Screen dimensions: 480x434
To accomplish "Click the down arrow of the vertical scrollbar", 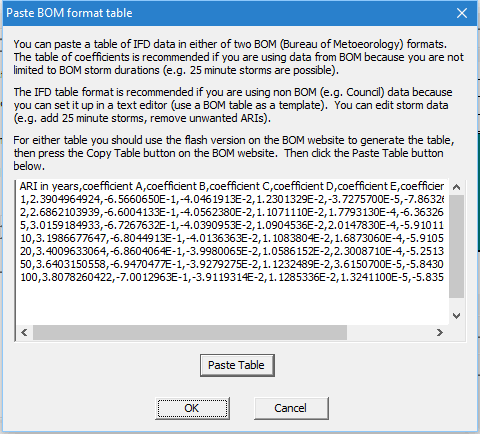I will (x=456, y=316).
